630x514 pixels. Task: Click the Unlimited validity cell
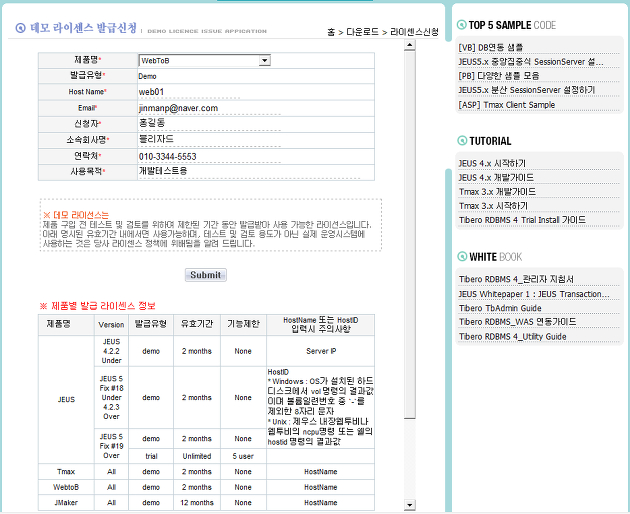[x=196, y=456]
